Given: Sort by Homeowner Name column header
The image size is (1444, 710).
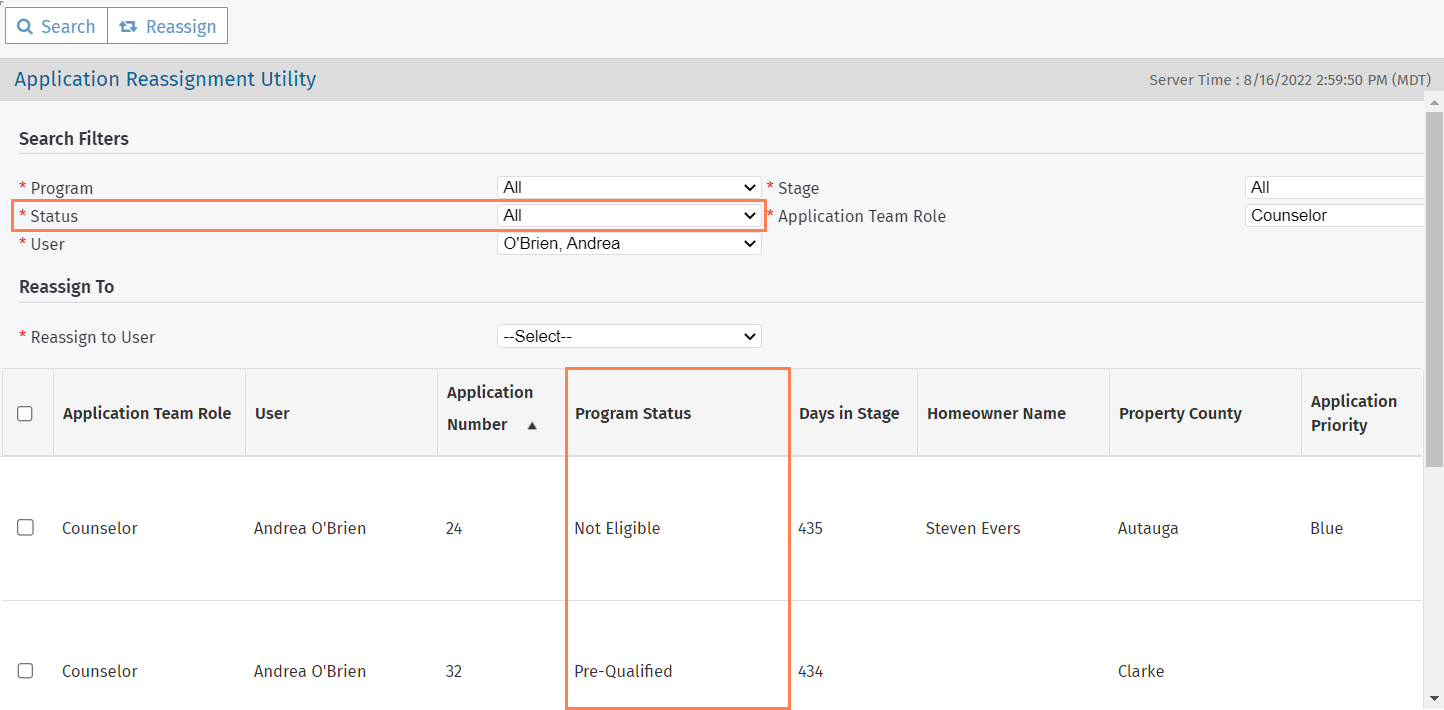Looking at the screenshot, I should coord(996,413).
